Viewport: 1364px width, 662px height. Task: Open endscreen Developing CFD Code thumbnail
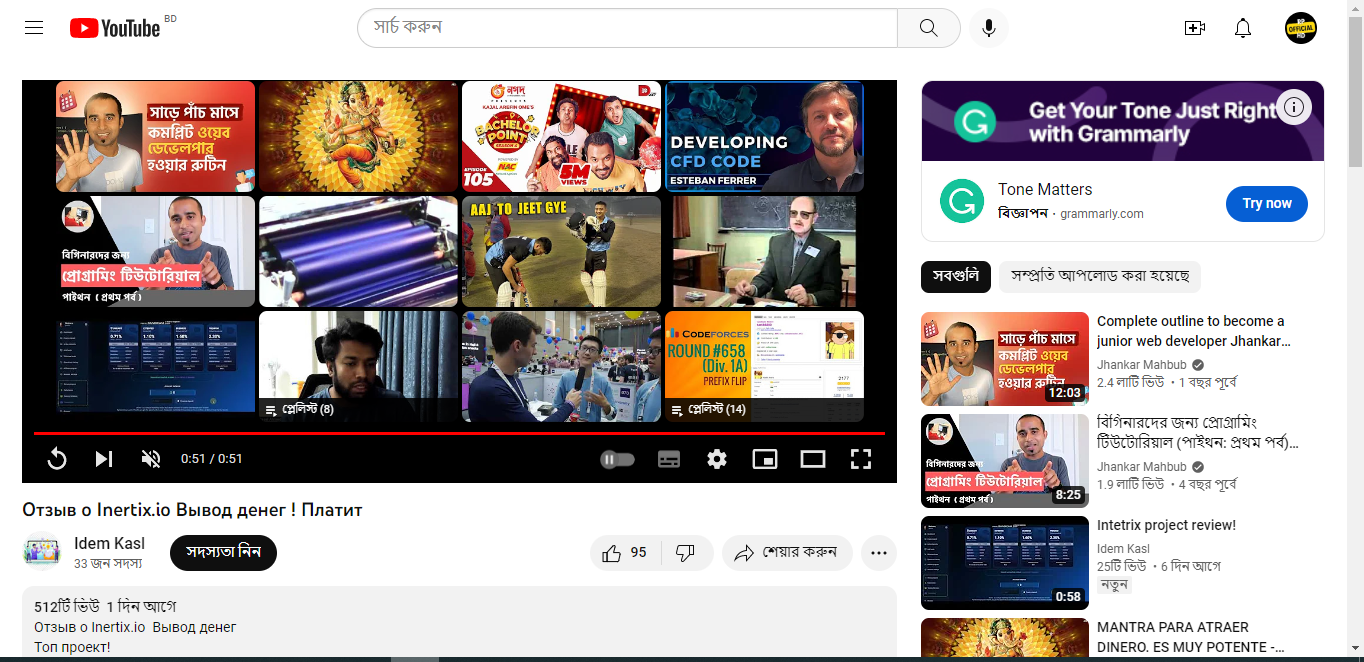pos(764,136)
